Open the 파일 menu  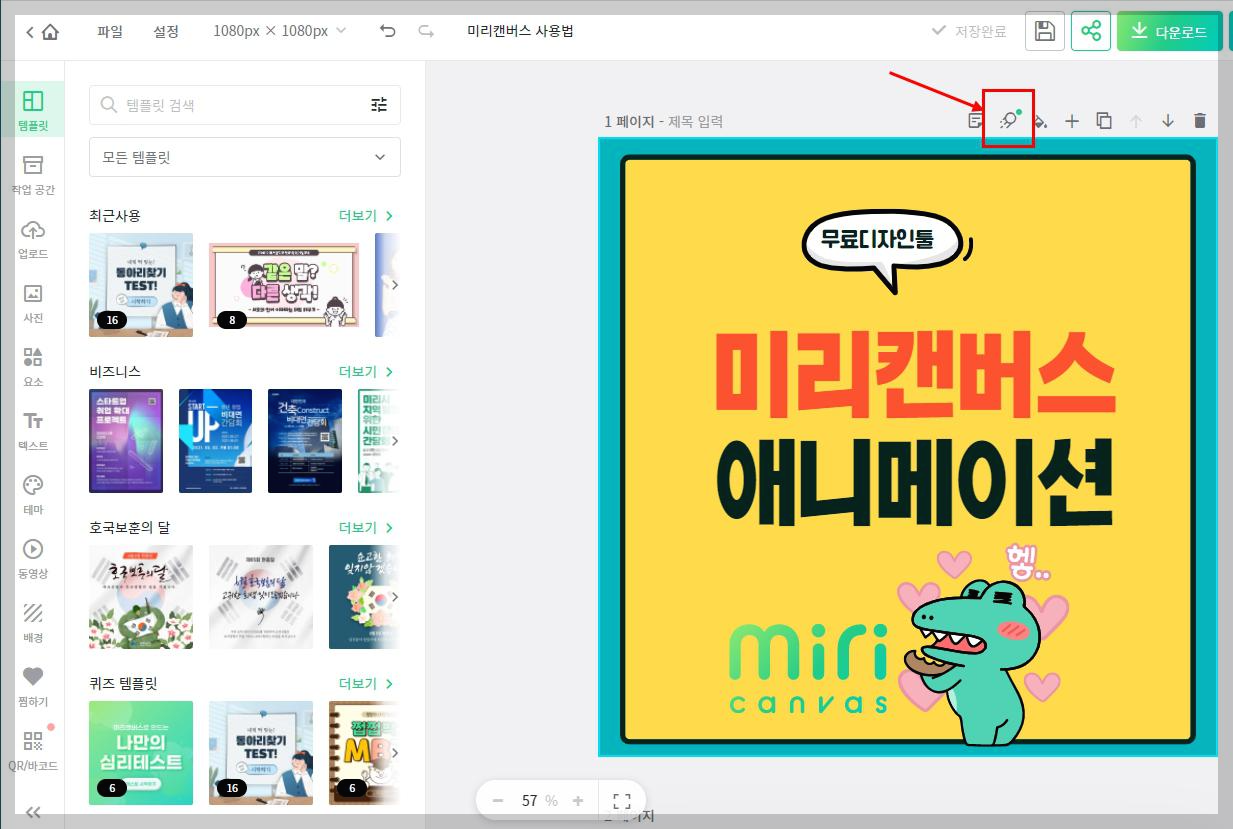tap(109, 31)
